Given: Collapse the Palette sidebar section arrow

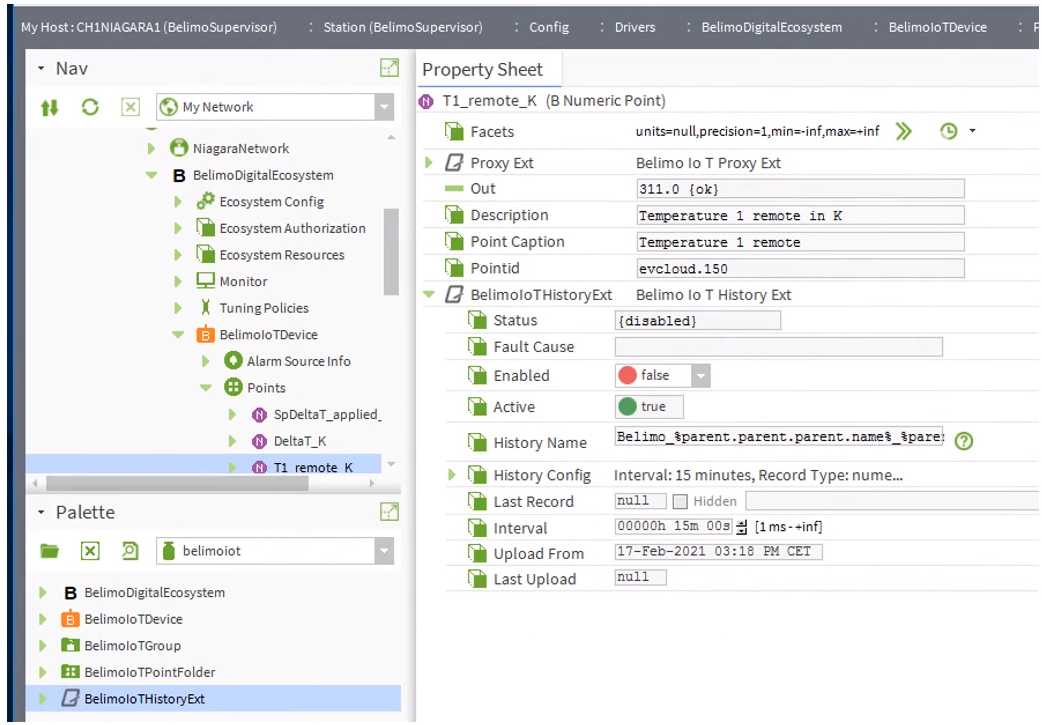Looking at the screenshot, I should click(41, 512).
